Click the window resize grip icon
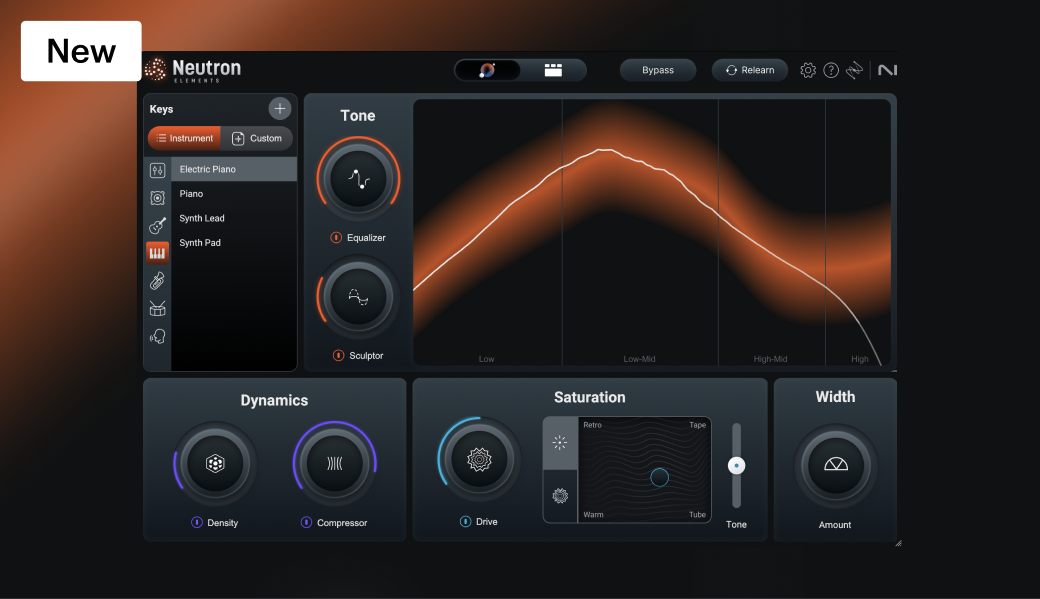1040x599 pixels. (899, 543)
